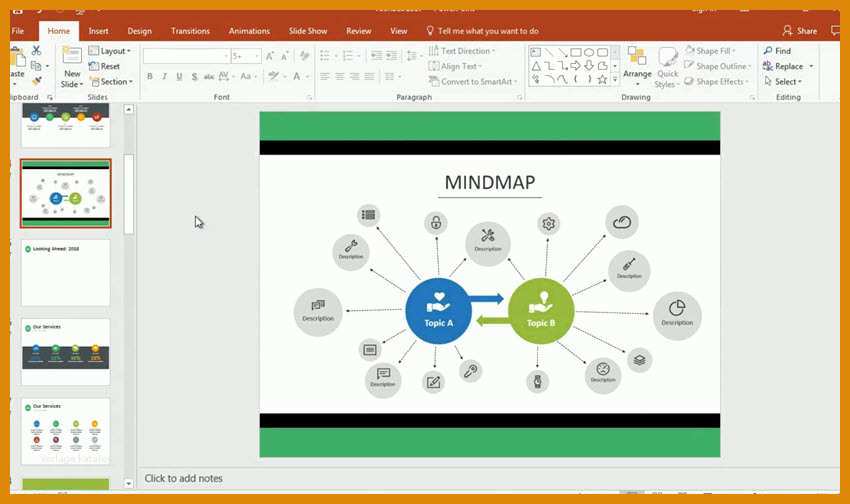Viewport: 850px width, 504px height.
Task: Pick the triangle shape in the gallery
Action: coord(536,66)
